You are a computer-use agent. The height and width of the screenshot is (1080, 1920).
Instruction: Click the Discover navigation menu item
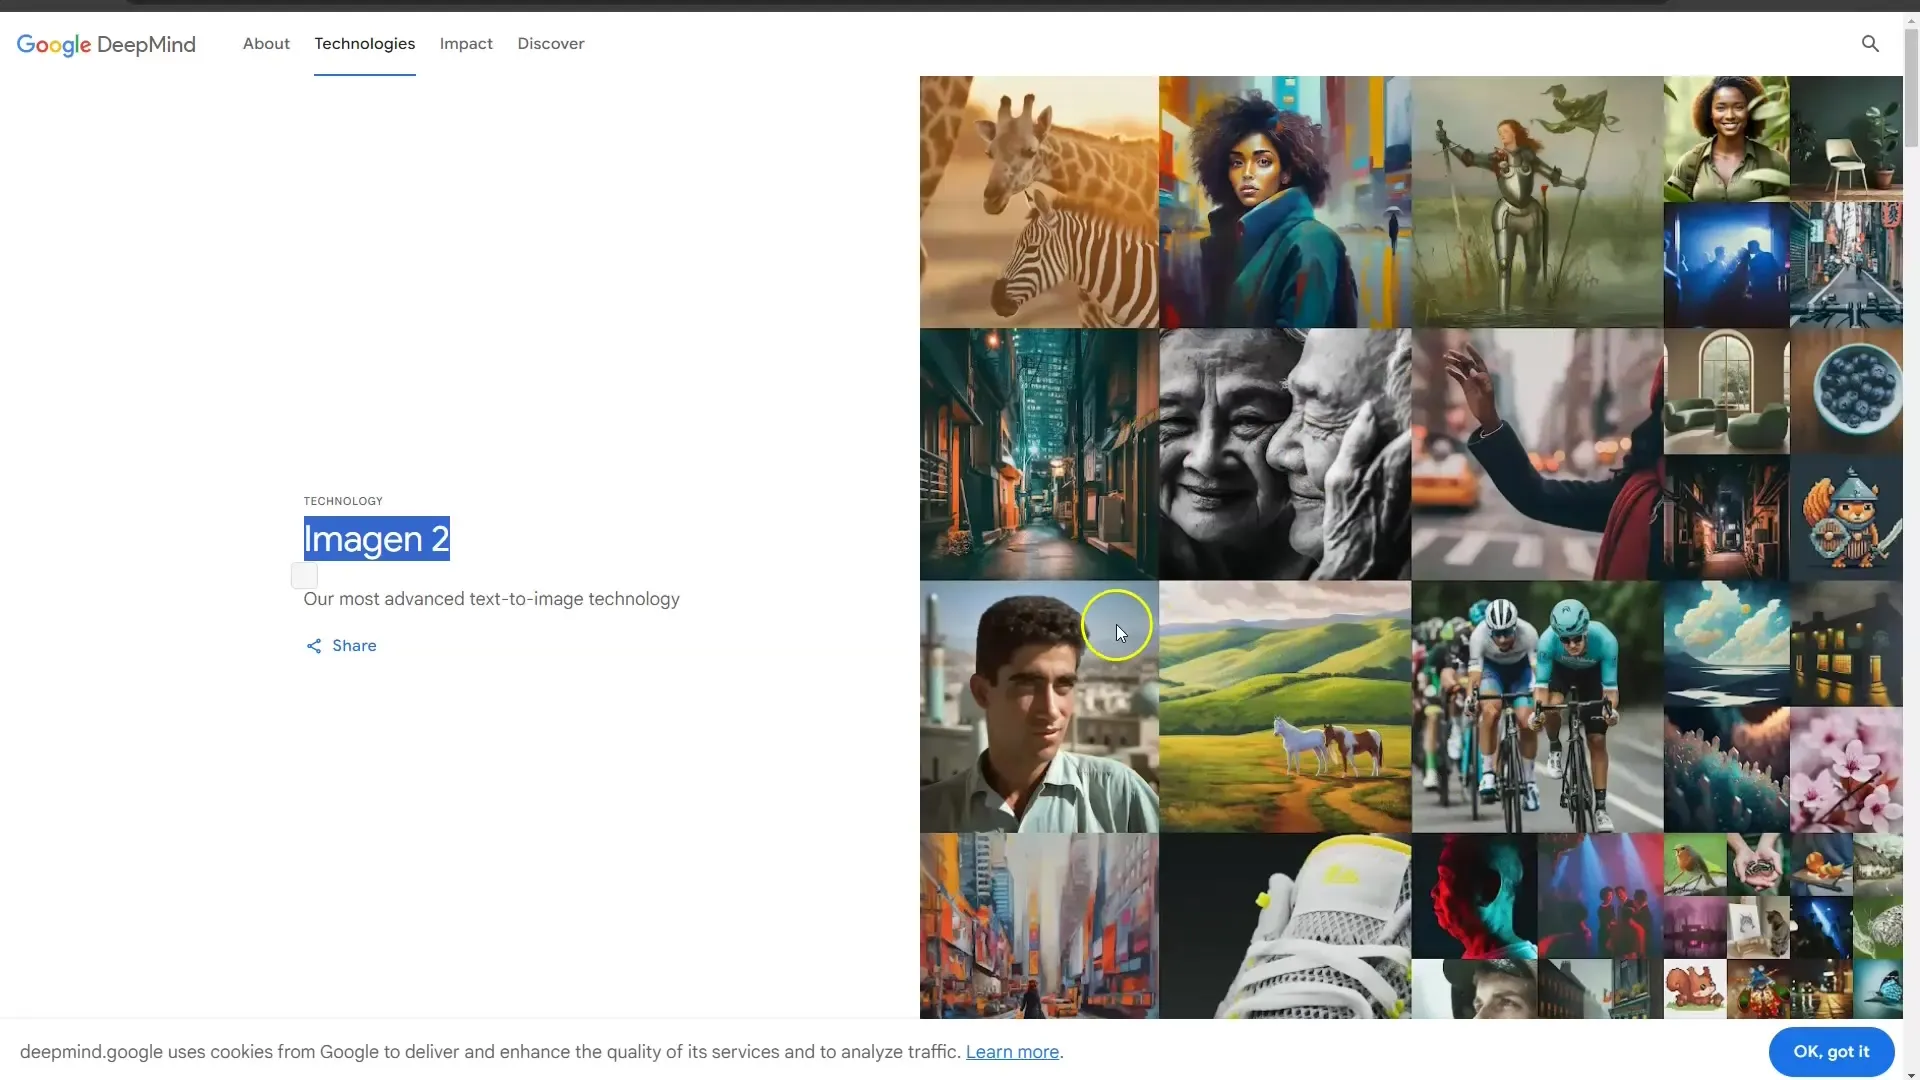(x=550, y=44)
